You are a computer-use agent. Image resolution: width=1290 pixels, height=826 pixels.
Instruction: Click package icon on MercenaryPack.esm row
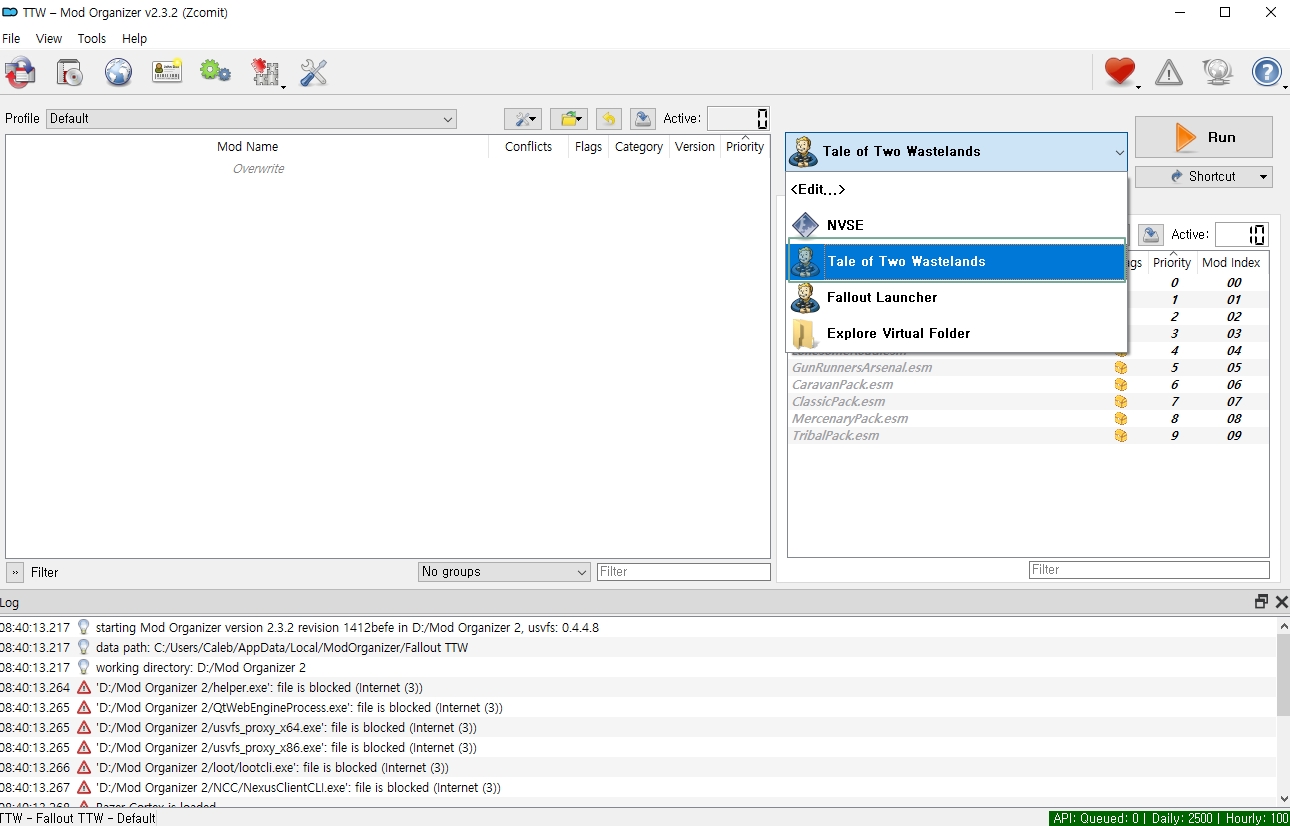(1120, 419)
